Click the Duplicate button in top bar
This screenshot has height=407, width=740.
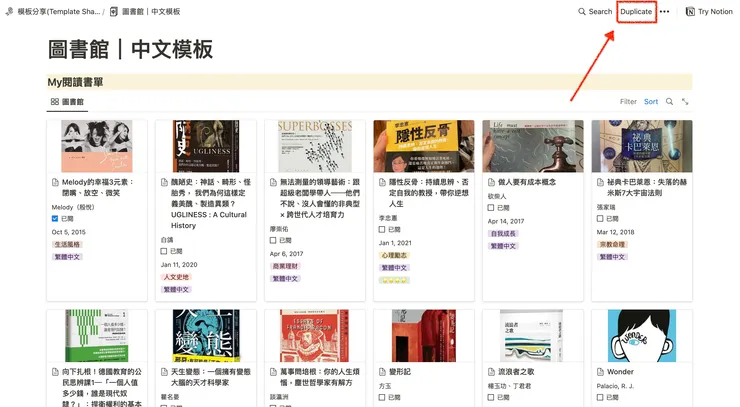coord(636,12)
